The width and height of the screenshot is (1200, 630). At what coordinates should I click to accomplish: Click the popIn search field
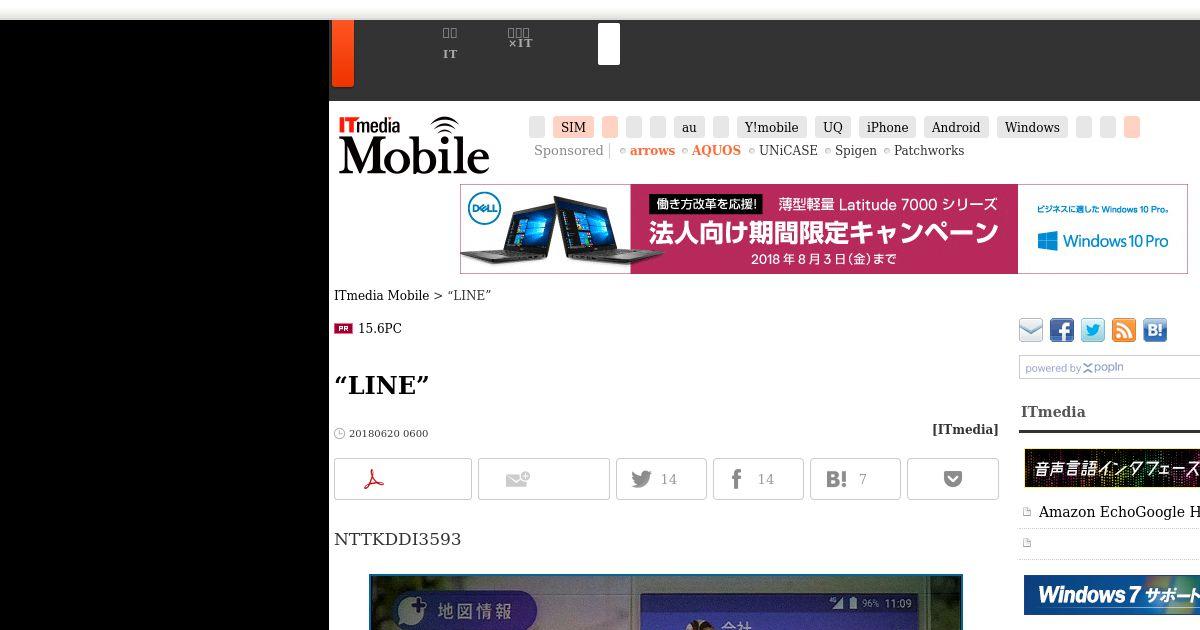pos(1109,367)
